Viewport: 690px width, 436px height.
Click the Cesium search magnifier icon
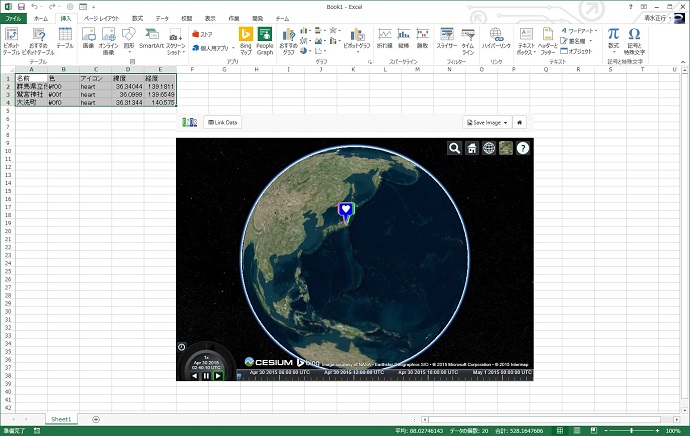[454, 148]
